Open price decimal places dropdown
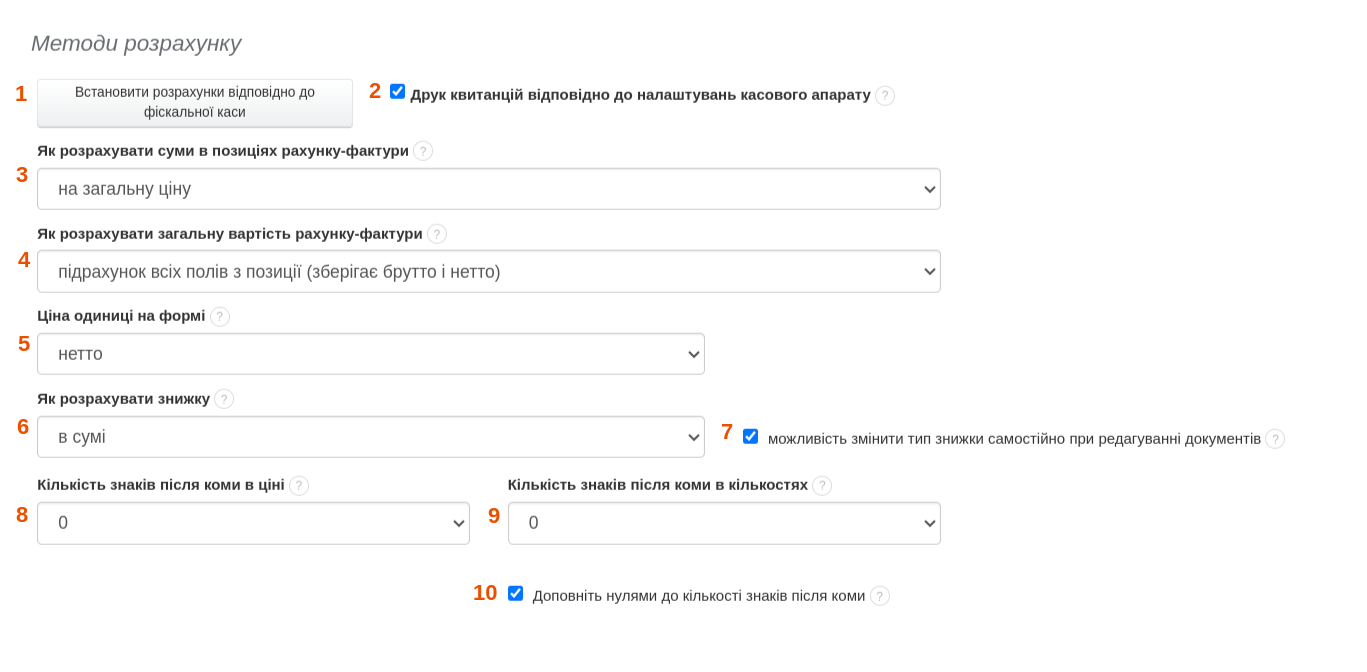The image size is (1367, 672). (x=253, y=523)
